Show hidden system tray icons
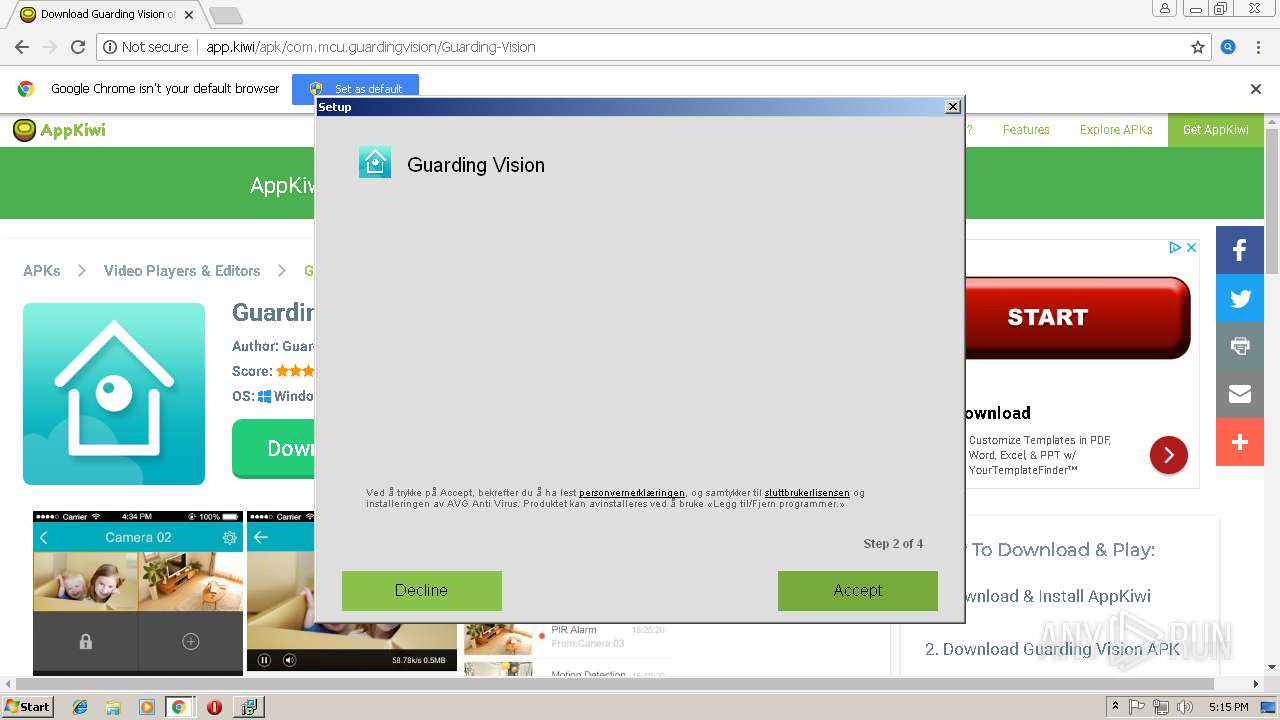 (x=1116, y=707)
